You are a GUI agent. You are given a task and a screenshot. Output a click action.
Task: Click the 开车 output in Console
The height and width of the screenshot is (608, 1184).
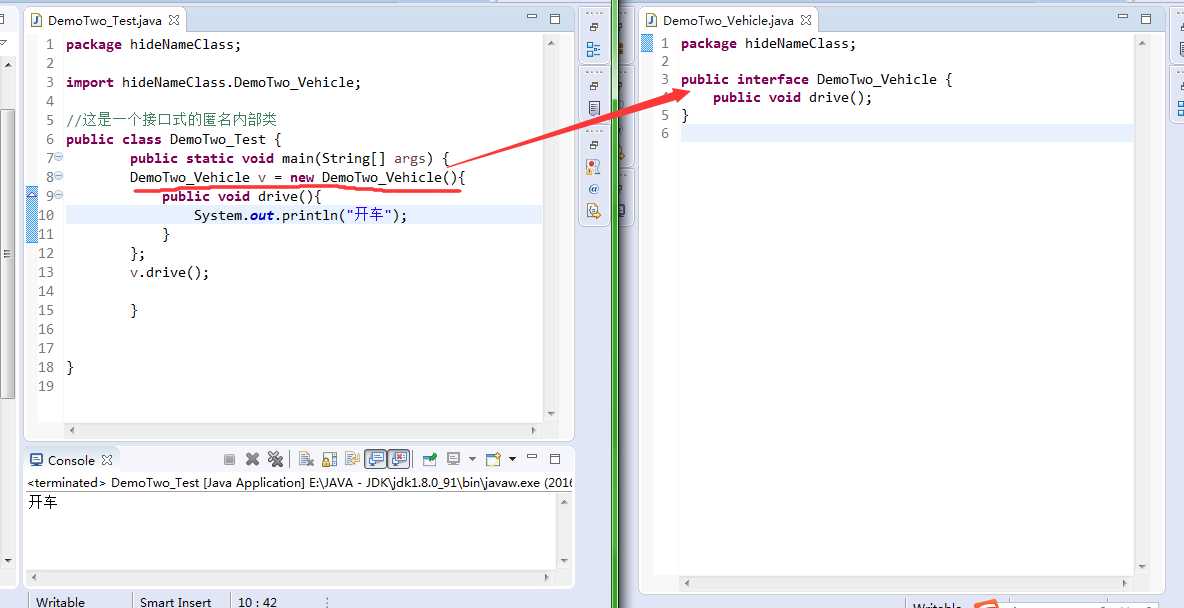click(42, 502)
